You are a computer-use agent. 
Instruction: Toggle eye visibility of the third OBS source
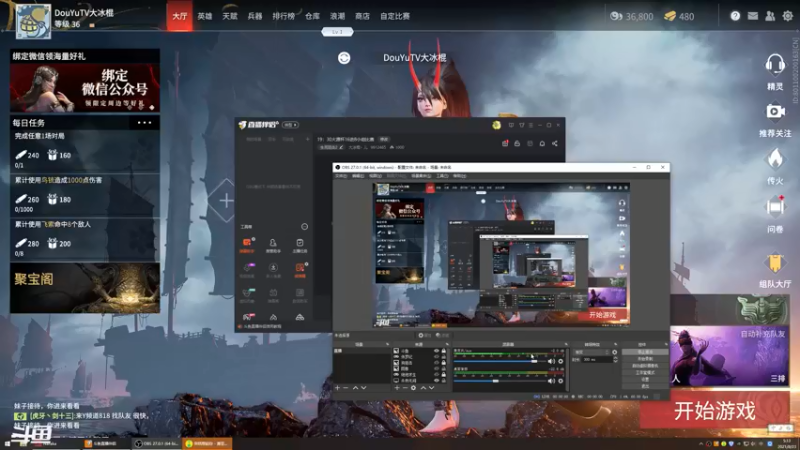[437, 363]
